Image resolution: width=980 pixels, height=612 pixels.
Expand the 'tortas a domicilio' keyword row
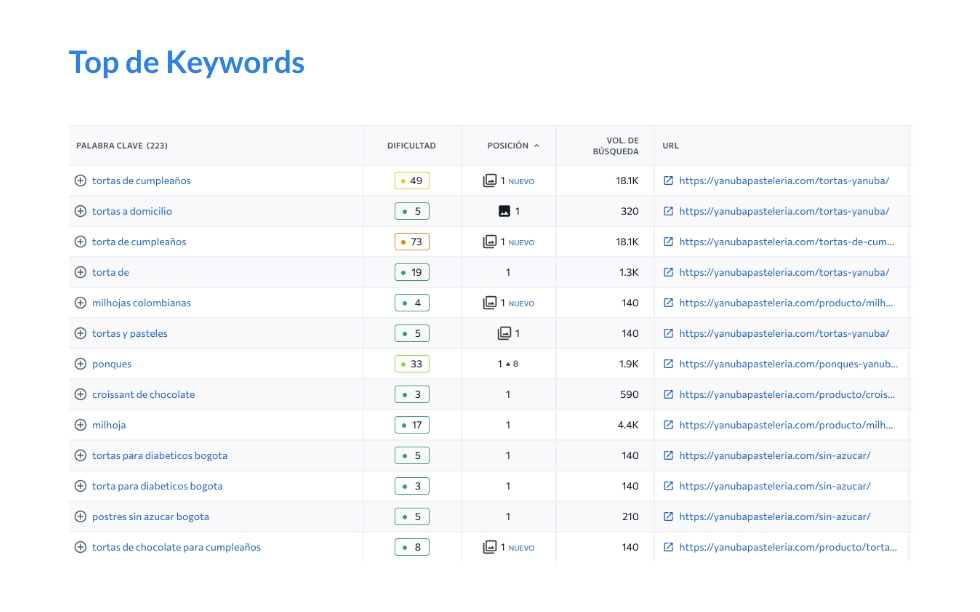pyautogui.click(x=80, y=211)
